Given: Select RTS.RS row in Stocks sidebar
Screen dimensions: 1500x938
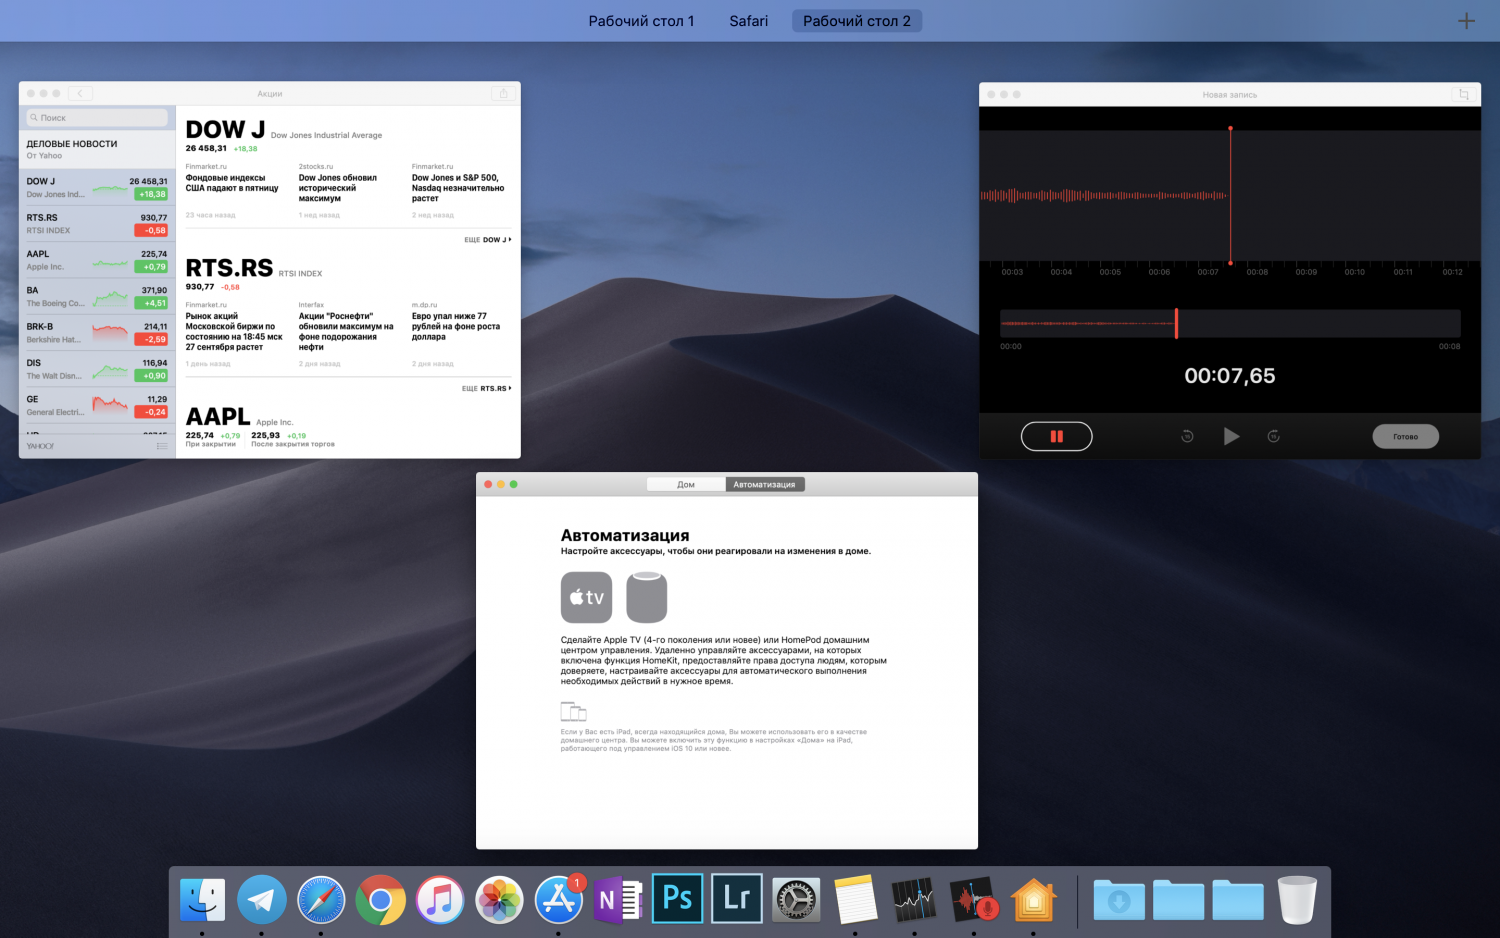Looking at the screenshot, I should coord(97,223).
